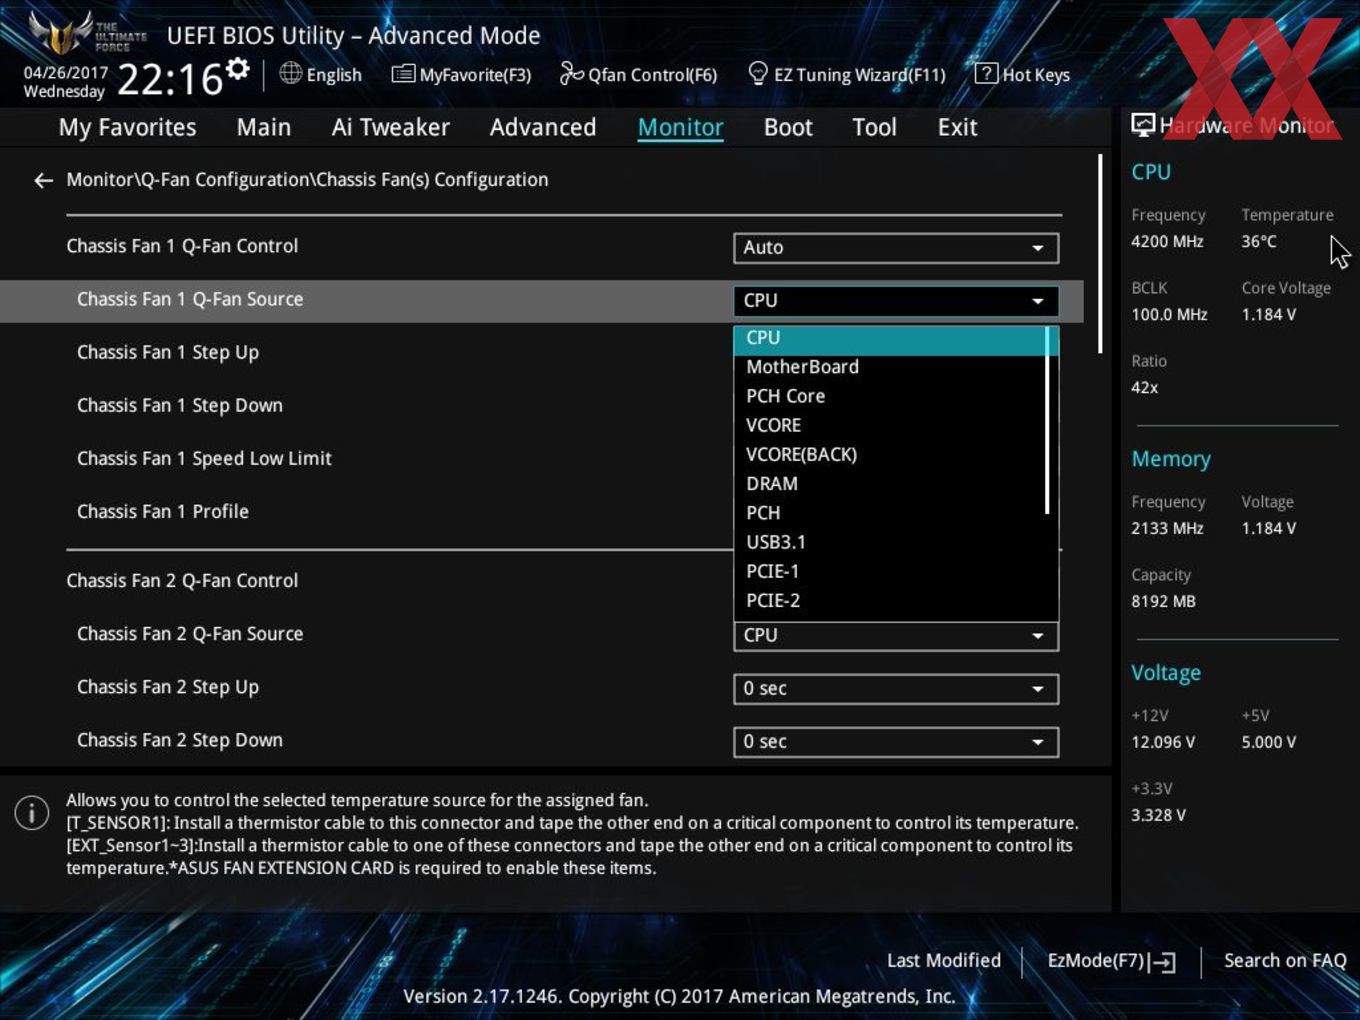Open Hot Keys help
The height and width of the screenshot is (1020, 1360).
1022,74
